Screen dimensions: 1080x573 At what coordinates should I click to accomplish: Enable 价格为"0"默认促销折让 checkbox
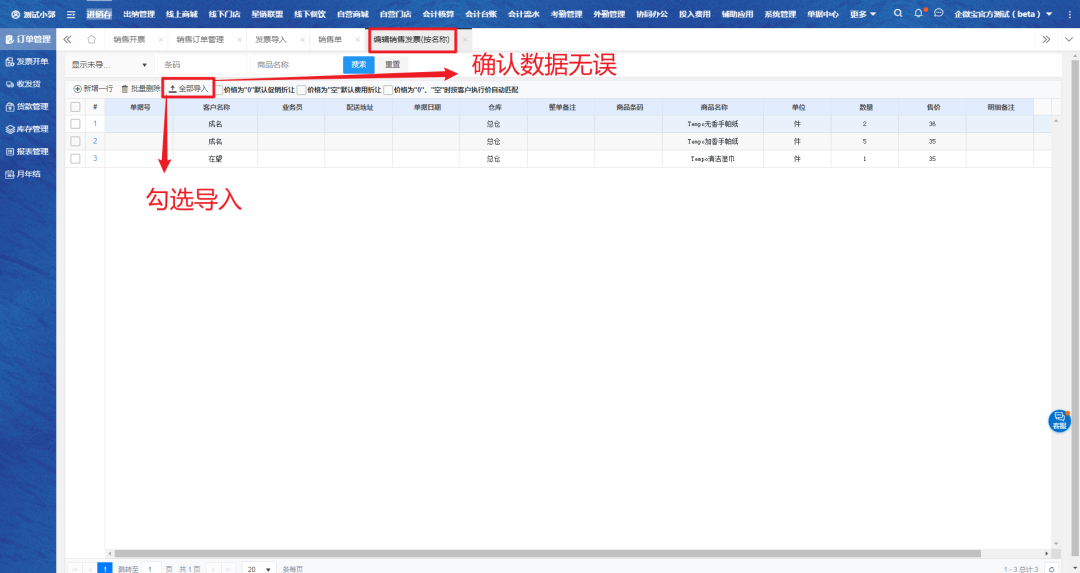point(219,89)
